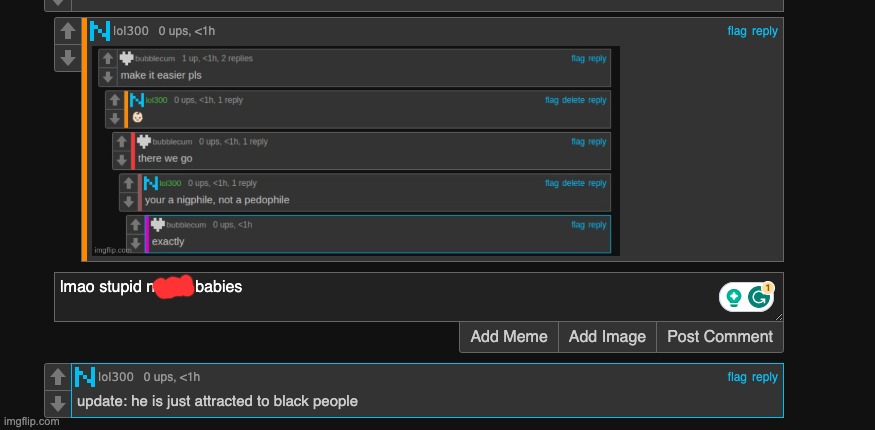Submit using the Post Comment button
The height and width of the screenshot is (430, 875).
720,337
